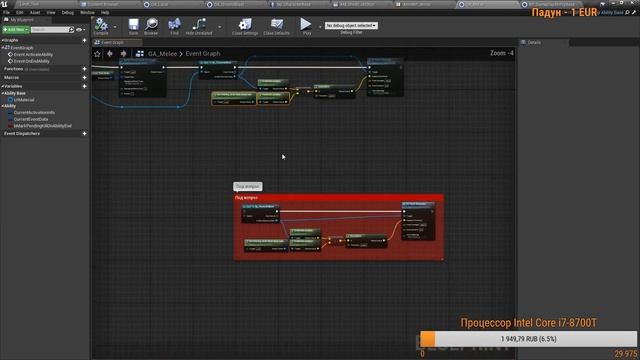
Task: Collapse the Variables section
Action: tap(2, 86)
